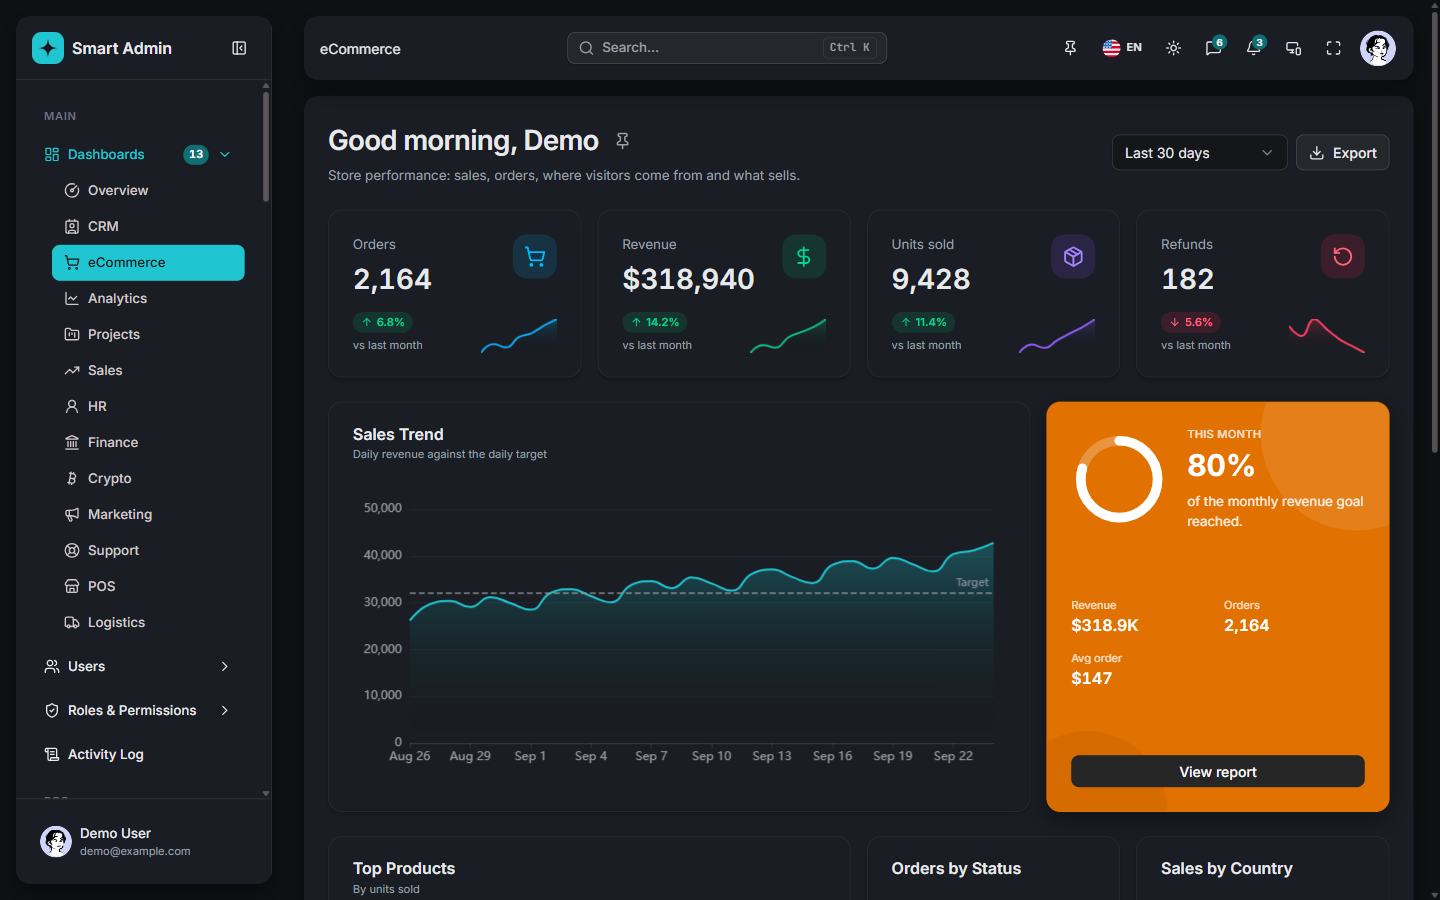Click the Revenue dollar sign icon
1440x900 pixels.
tap(804, 257)
